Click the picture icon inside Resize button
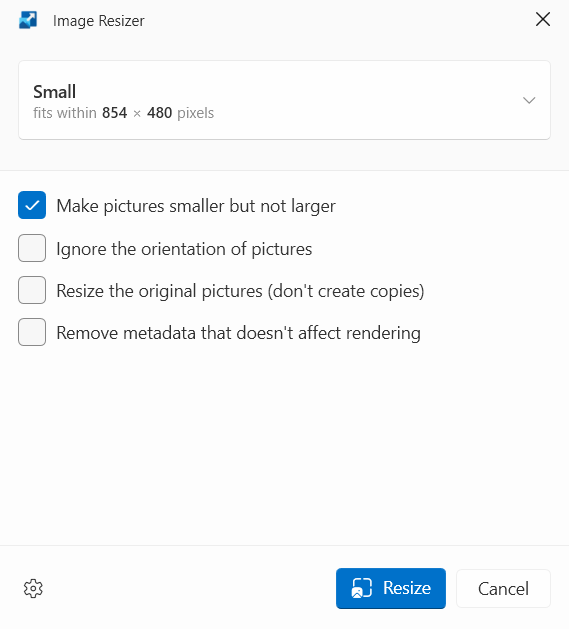The height and width of the screenshot is (629, 569). pos(362,588)
